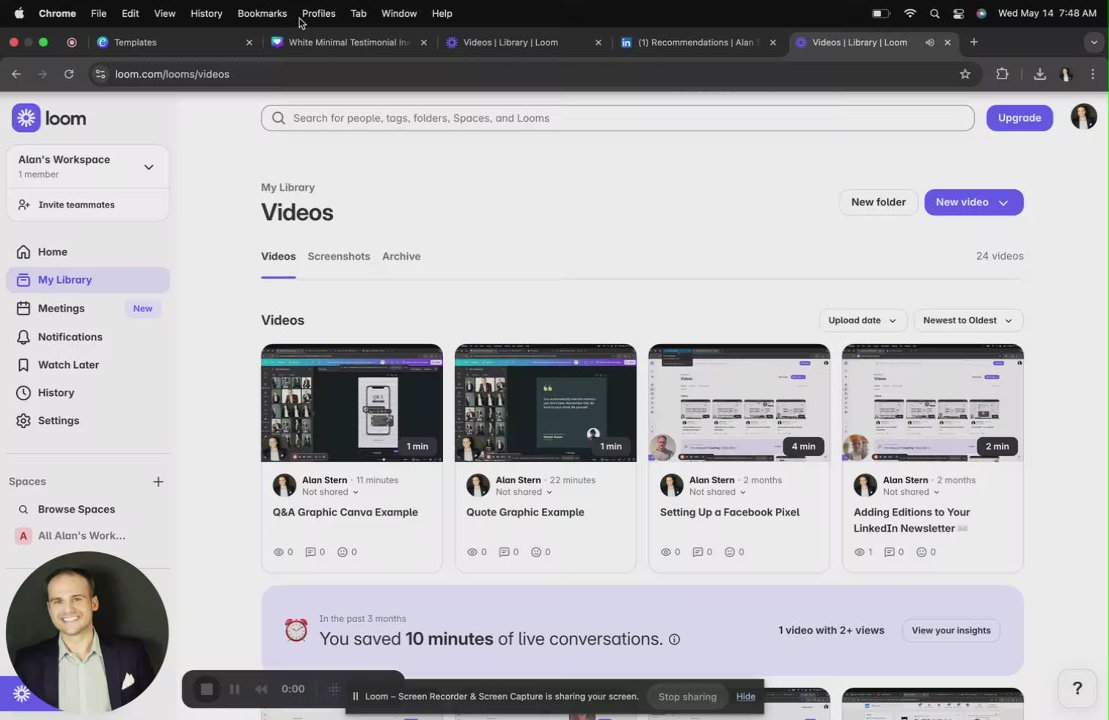Click views eye icon on Quote Graphic card
This screenshot has width=1109, height=720.
[x=472, y=552]
